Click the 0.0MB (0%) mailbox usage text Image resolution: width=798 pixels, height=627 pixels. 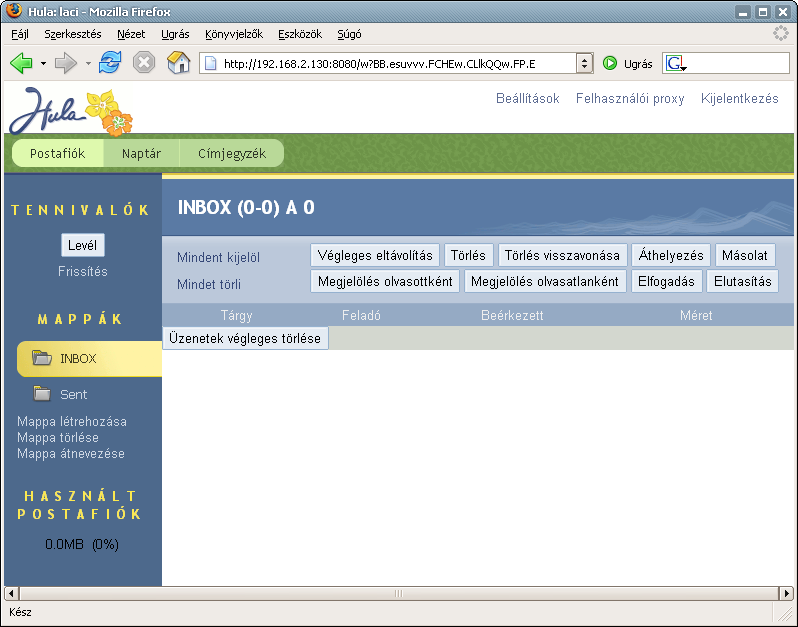(x=82, y=544)
